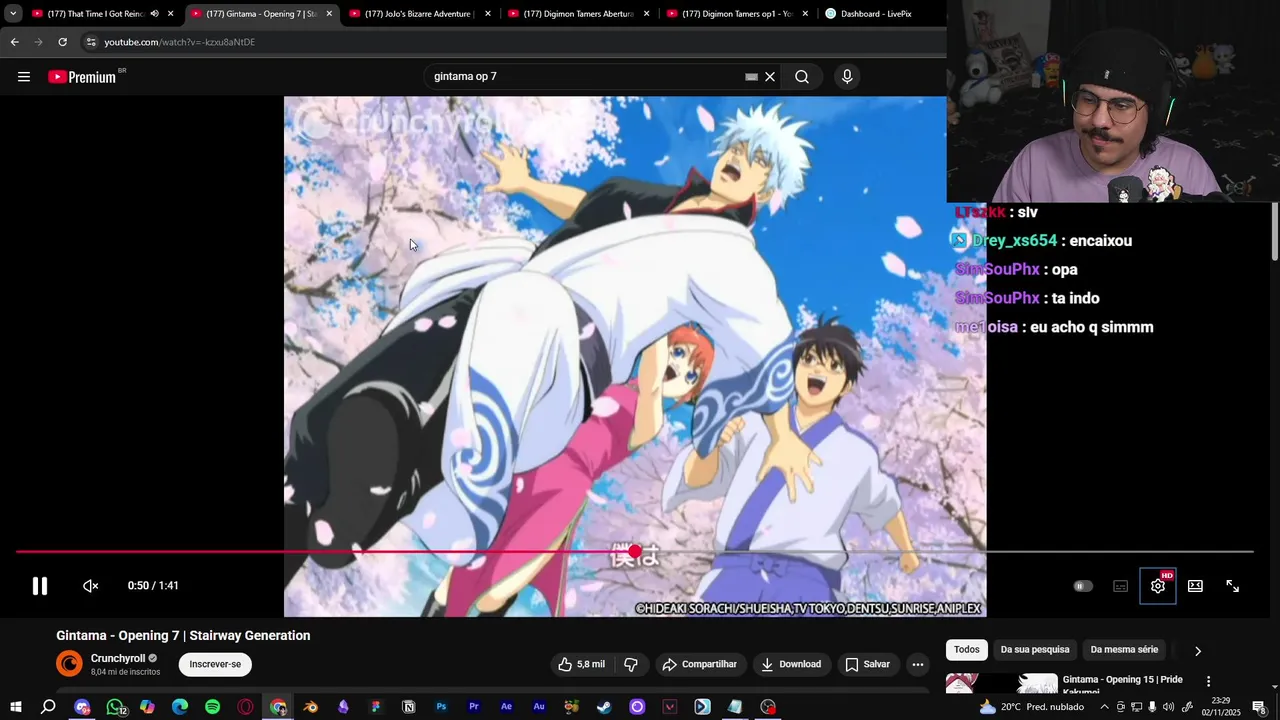Open Windows taskbar search
1280x720 pixels.
(48, 707)
